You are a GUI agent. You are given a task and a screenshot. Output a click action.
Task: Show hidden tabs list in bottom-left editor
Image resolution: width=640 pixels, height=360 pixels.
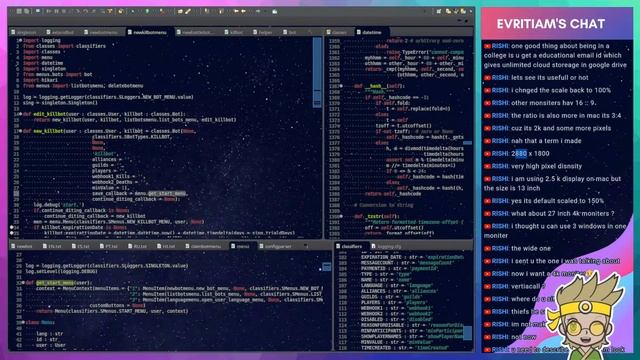coord(307,246)
